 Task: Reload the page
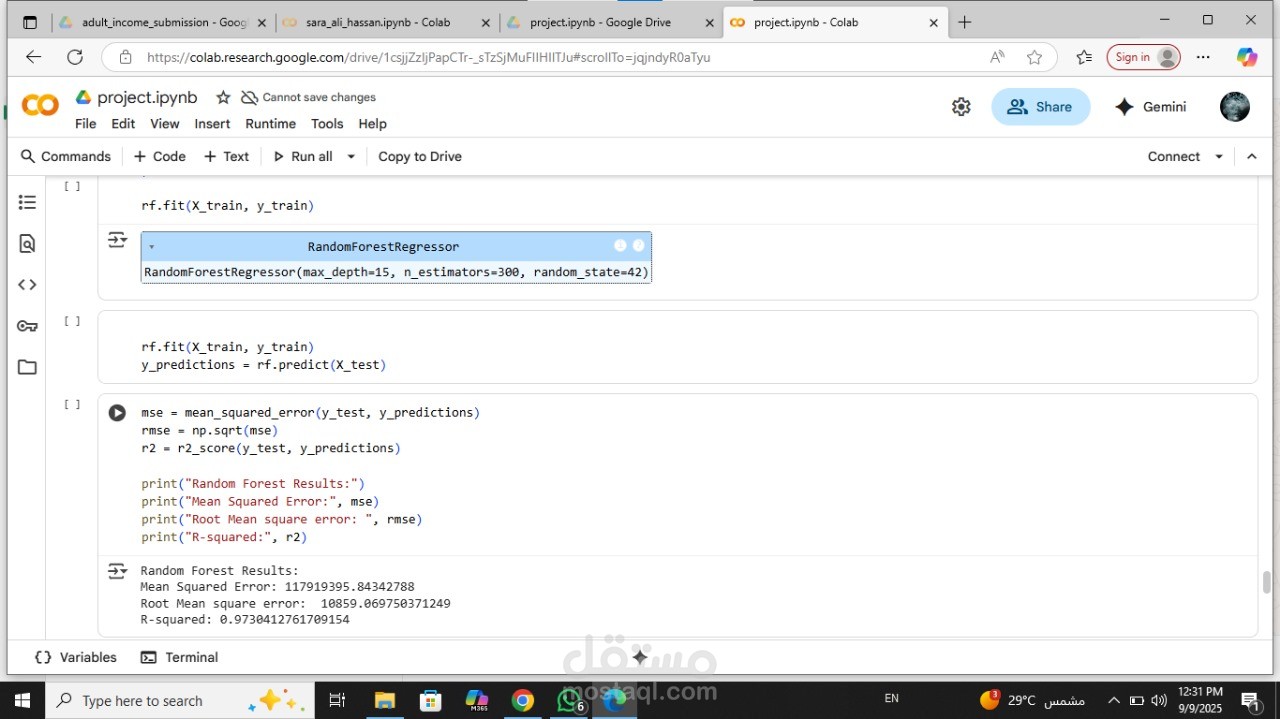75,57
